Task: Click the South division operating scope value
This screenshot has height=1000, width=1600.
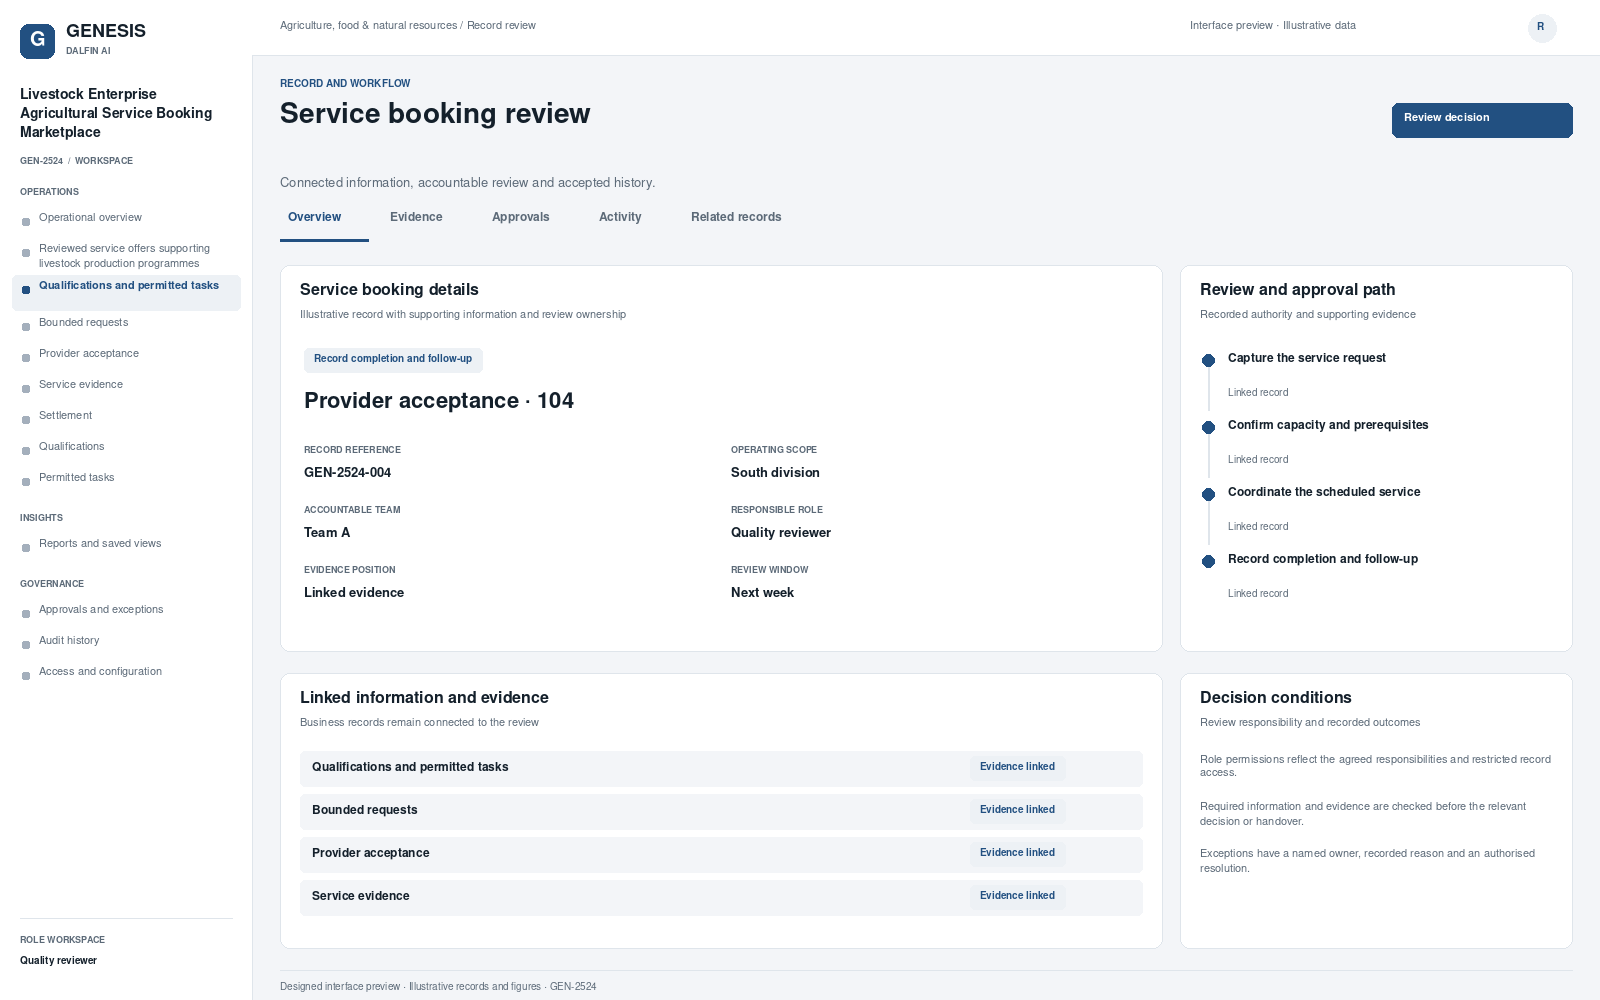Action: pyautogui.click(x=775, y=473)
